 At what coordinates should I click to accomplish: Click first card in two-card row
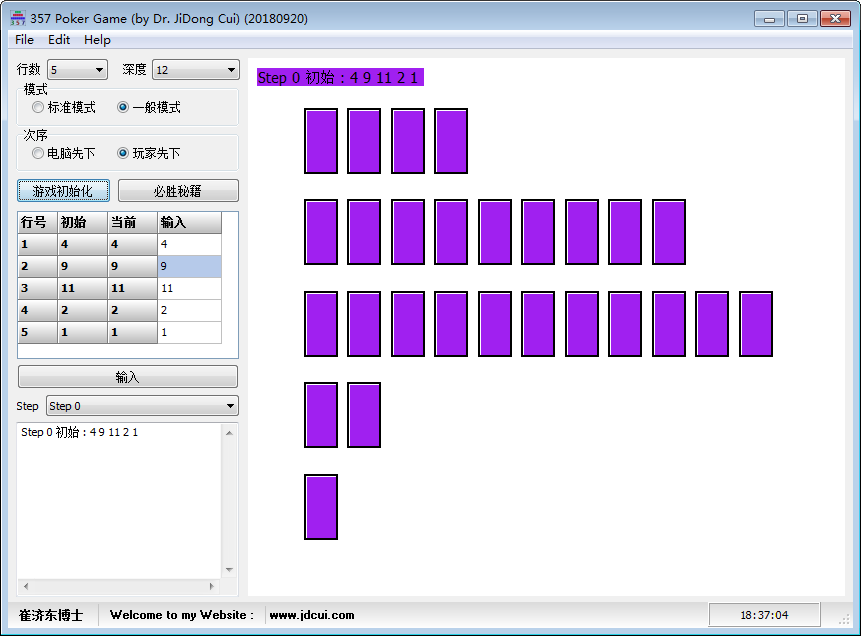[x=321, y=415]
